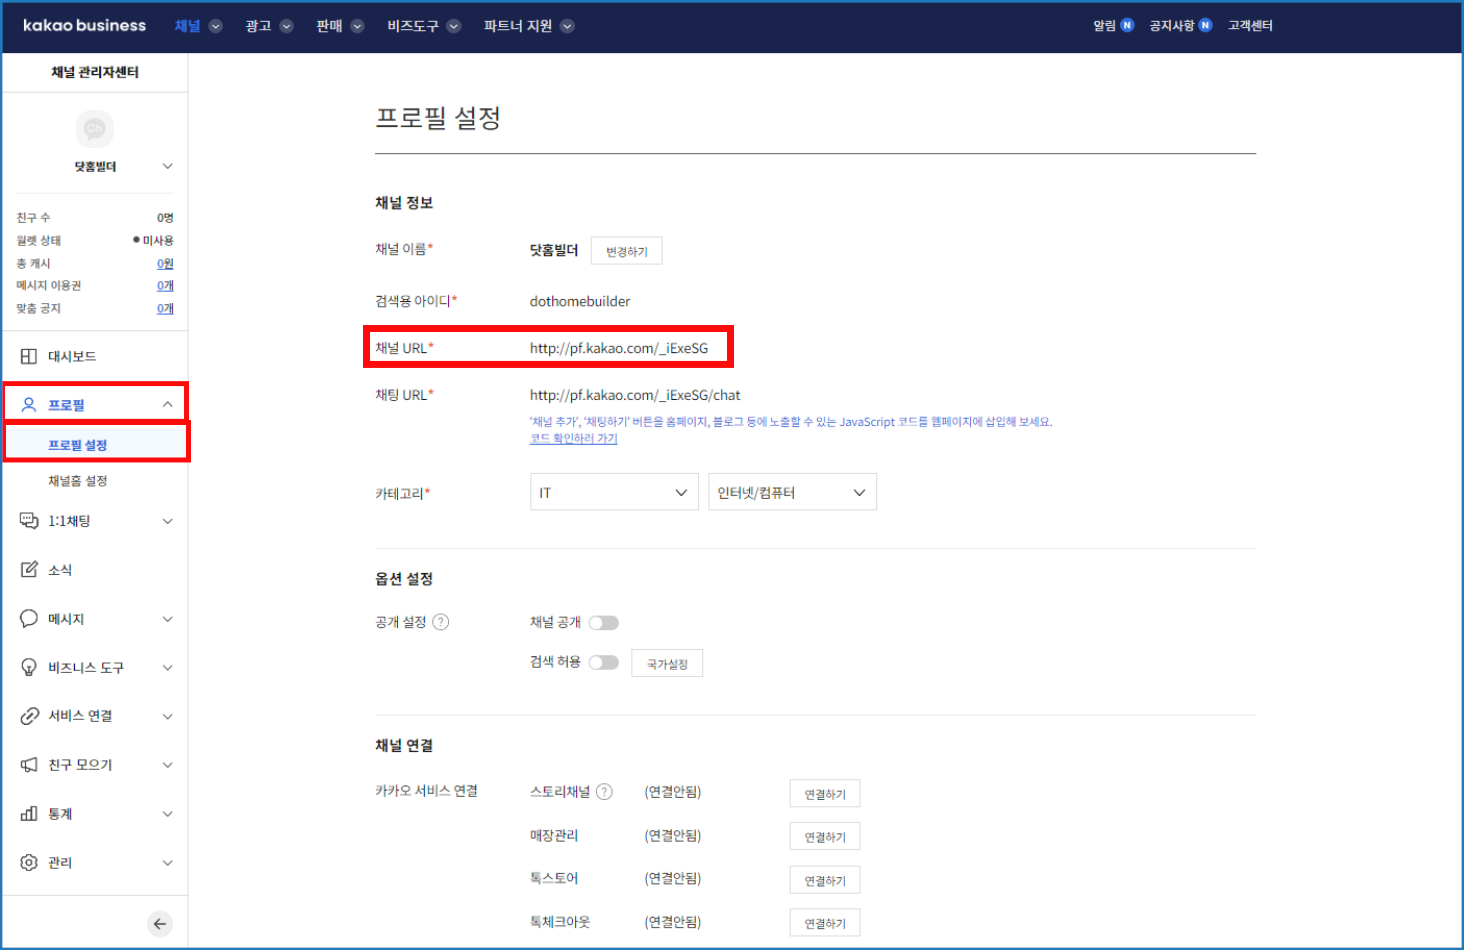Click the statistics bar chart icon
The width and height of the screenshot is (1464, 950).
click(x=29, y=814)
